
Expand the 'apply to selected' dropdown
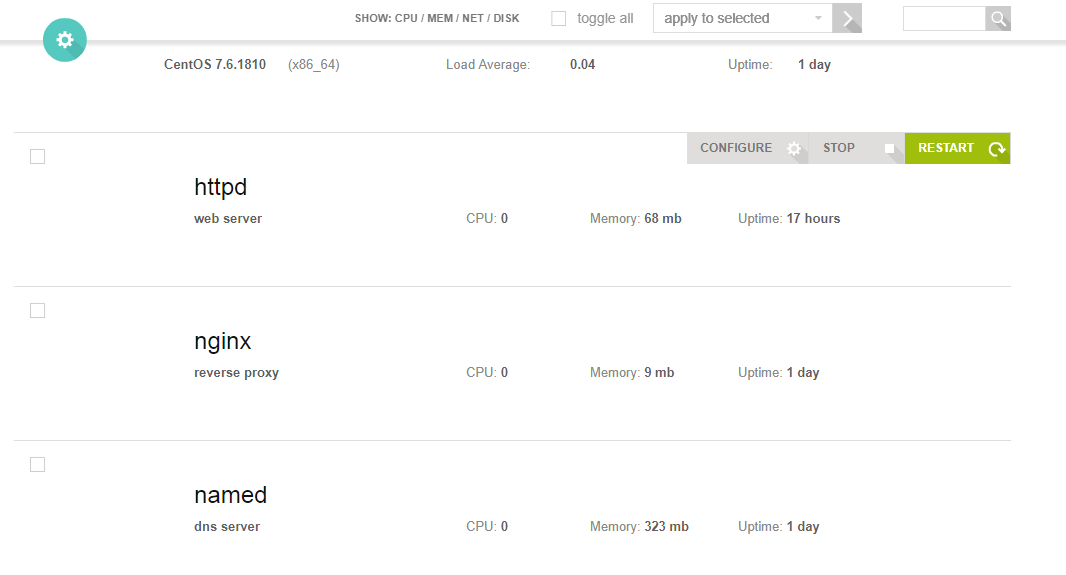pos(743,18)
